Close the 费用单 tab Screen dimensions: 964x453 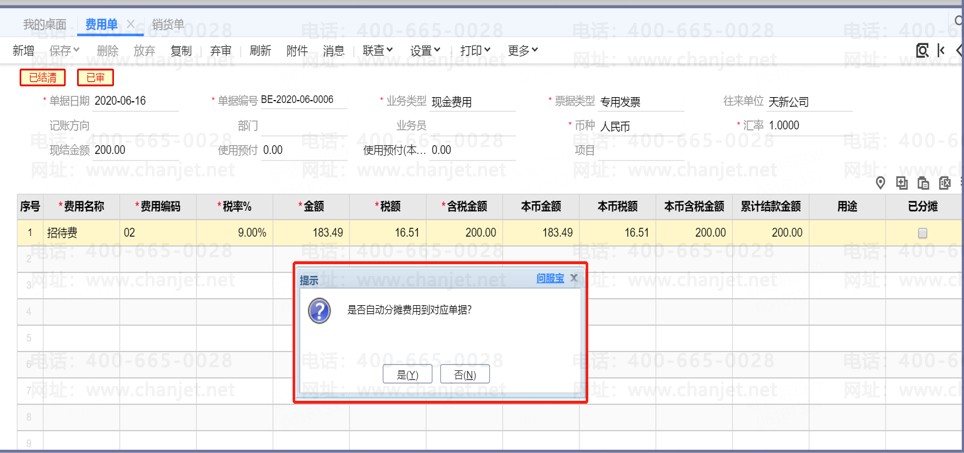(x=130, y=24)
